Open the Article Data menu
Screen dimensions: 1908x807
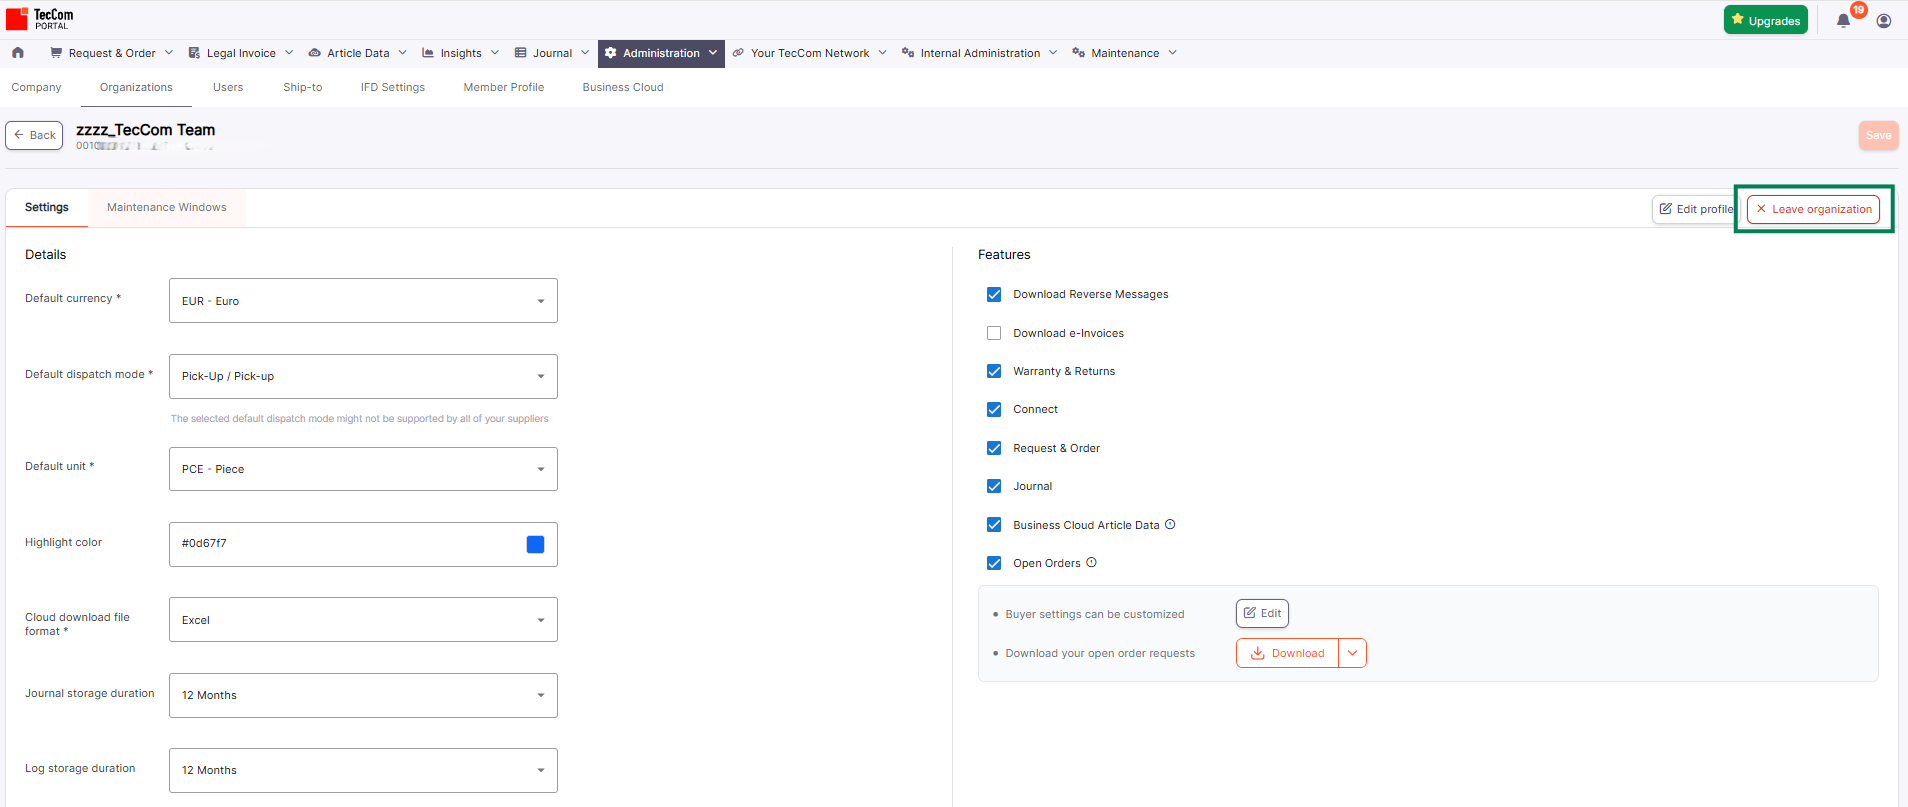pyautogui.click(x=357, y=53)
